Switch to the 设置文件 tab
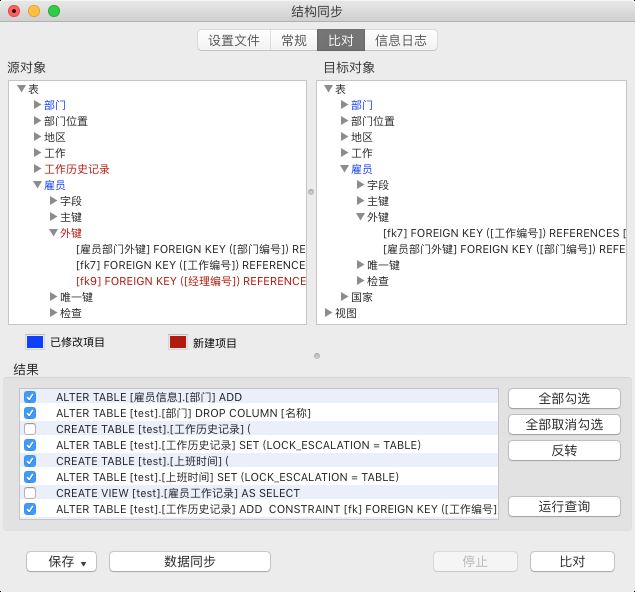Image resolution: width=635 pixels, height=592 pixels. tap(234, 40)
